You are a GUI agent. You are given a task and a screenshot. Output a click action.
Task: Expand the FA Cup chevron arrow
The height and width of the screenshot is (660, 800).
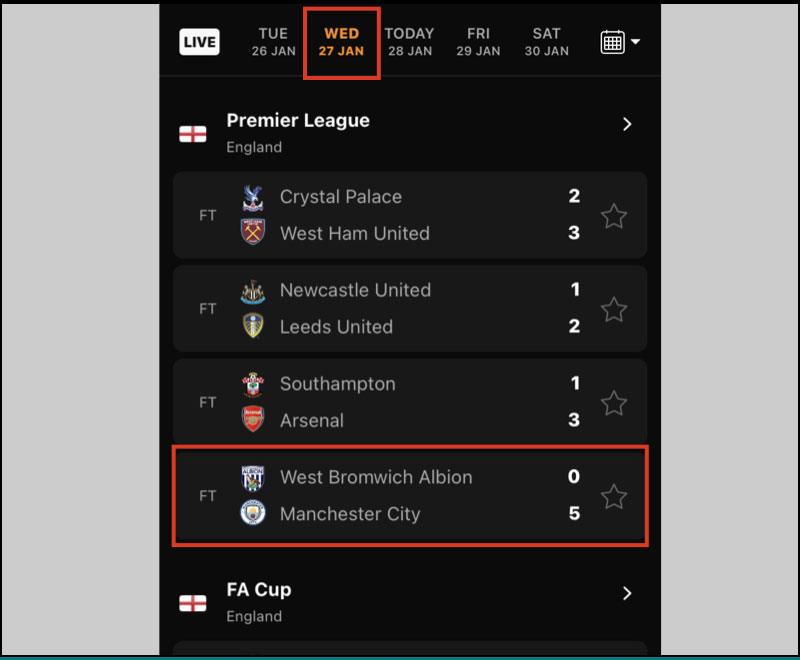pos(627,593)
